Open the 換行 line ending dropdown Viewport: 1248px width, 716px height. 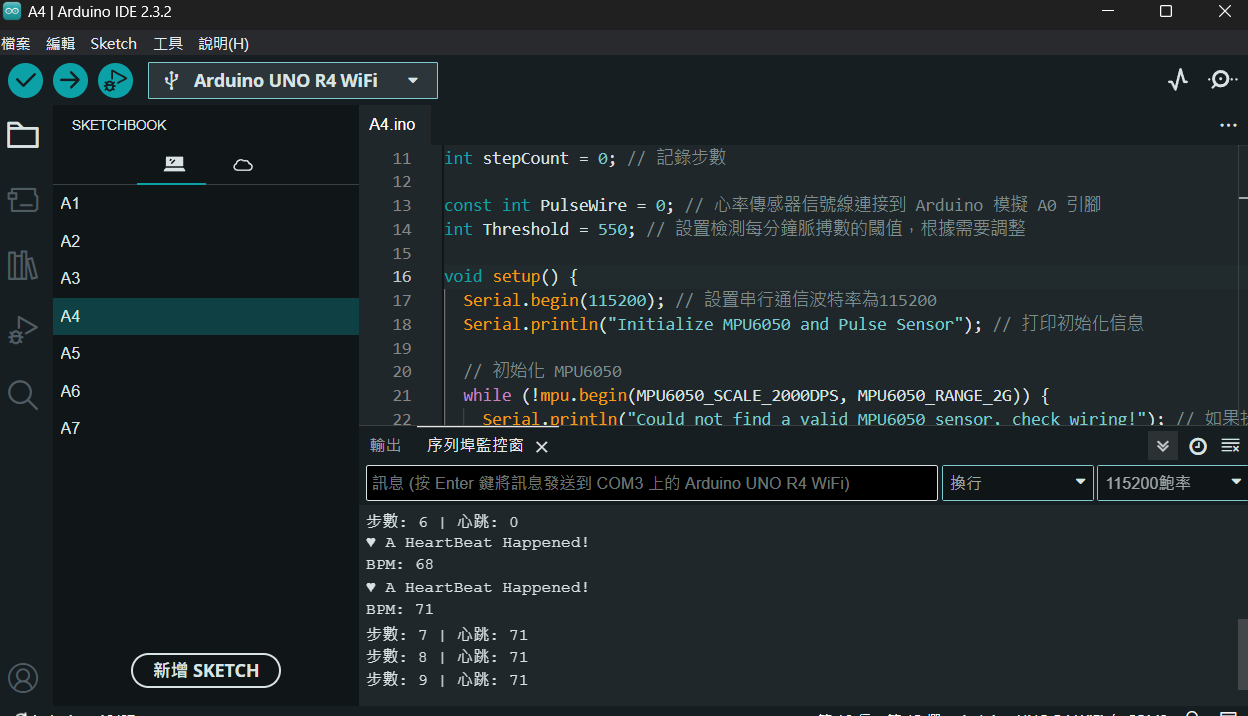1018,483
